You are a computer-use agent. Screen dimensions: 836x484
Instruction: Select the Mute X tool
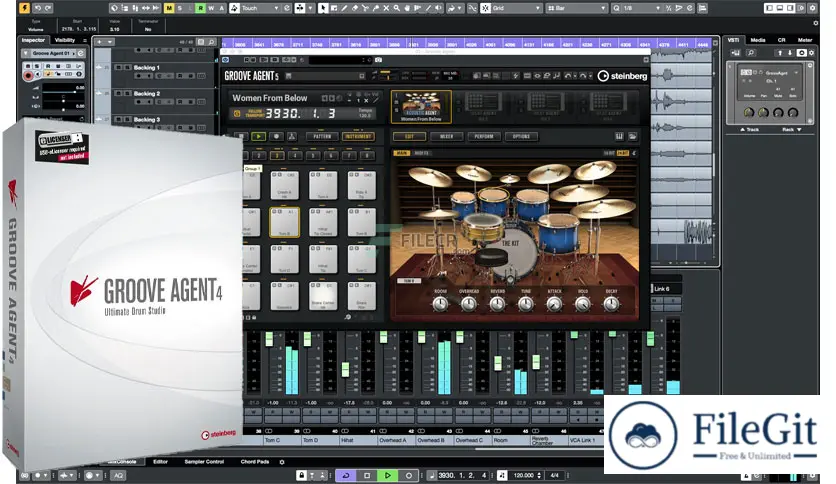(387, 8)
